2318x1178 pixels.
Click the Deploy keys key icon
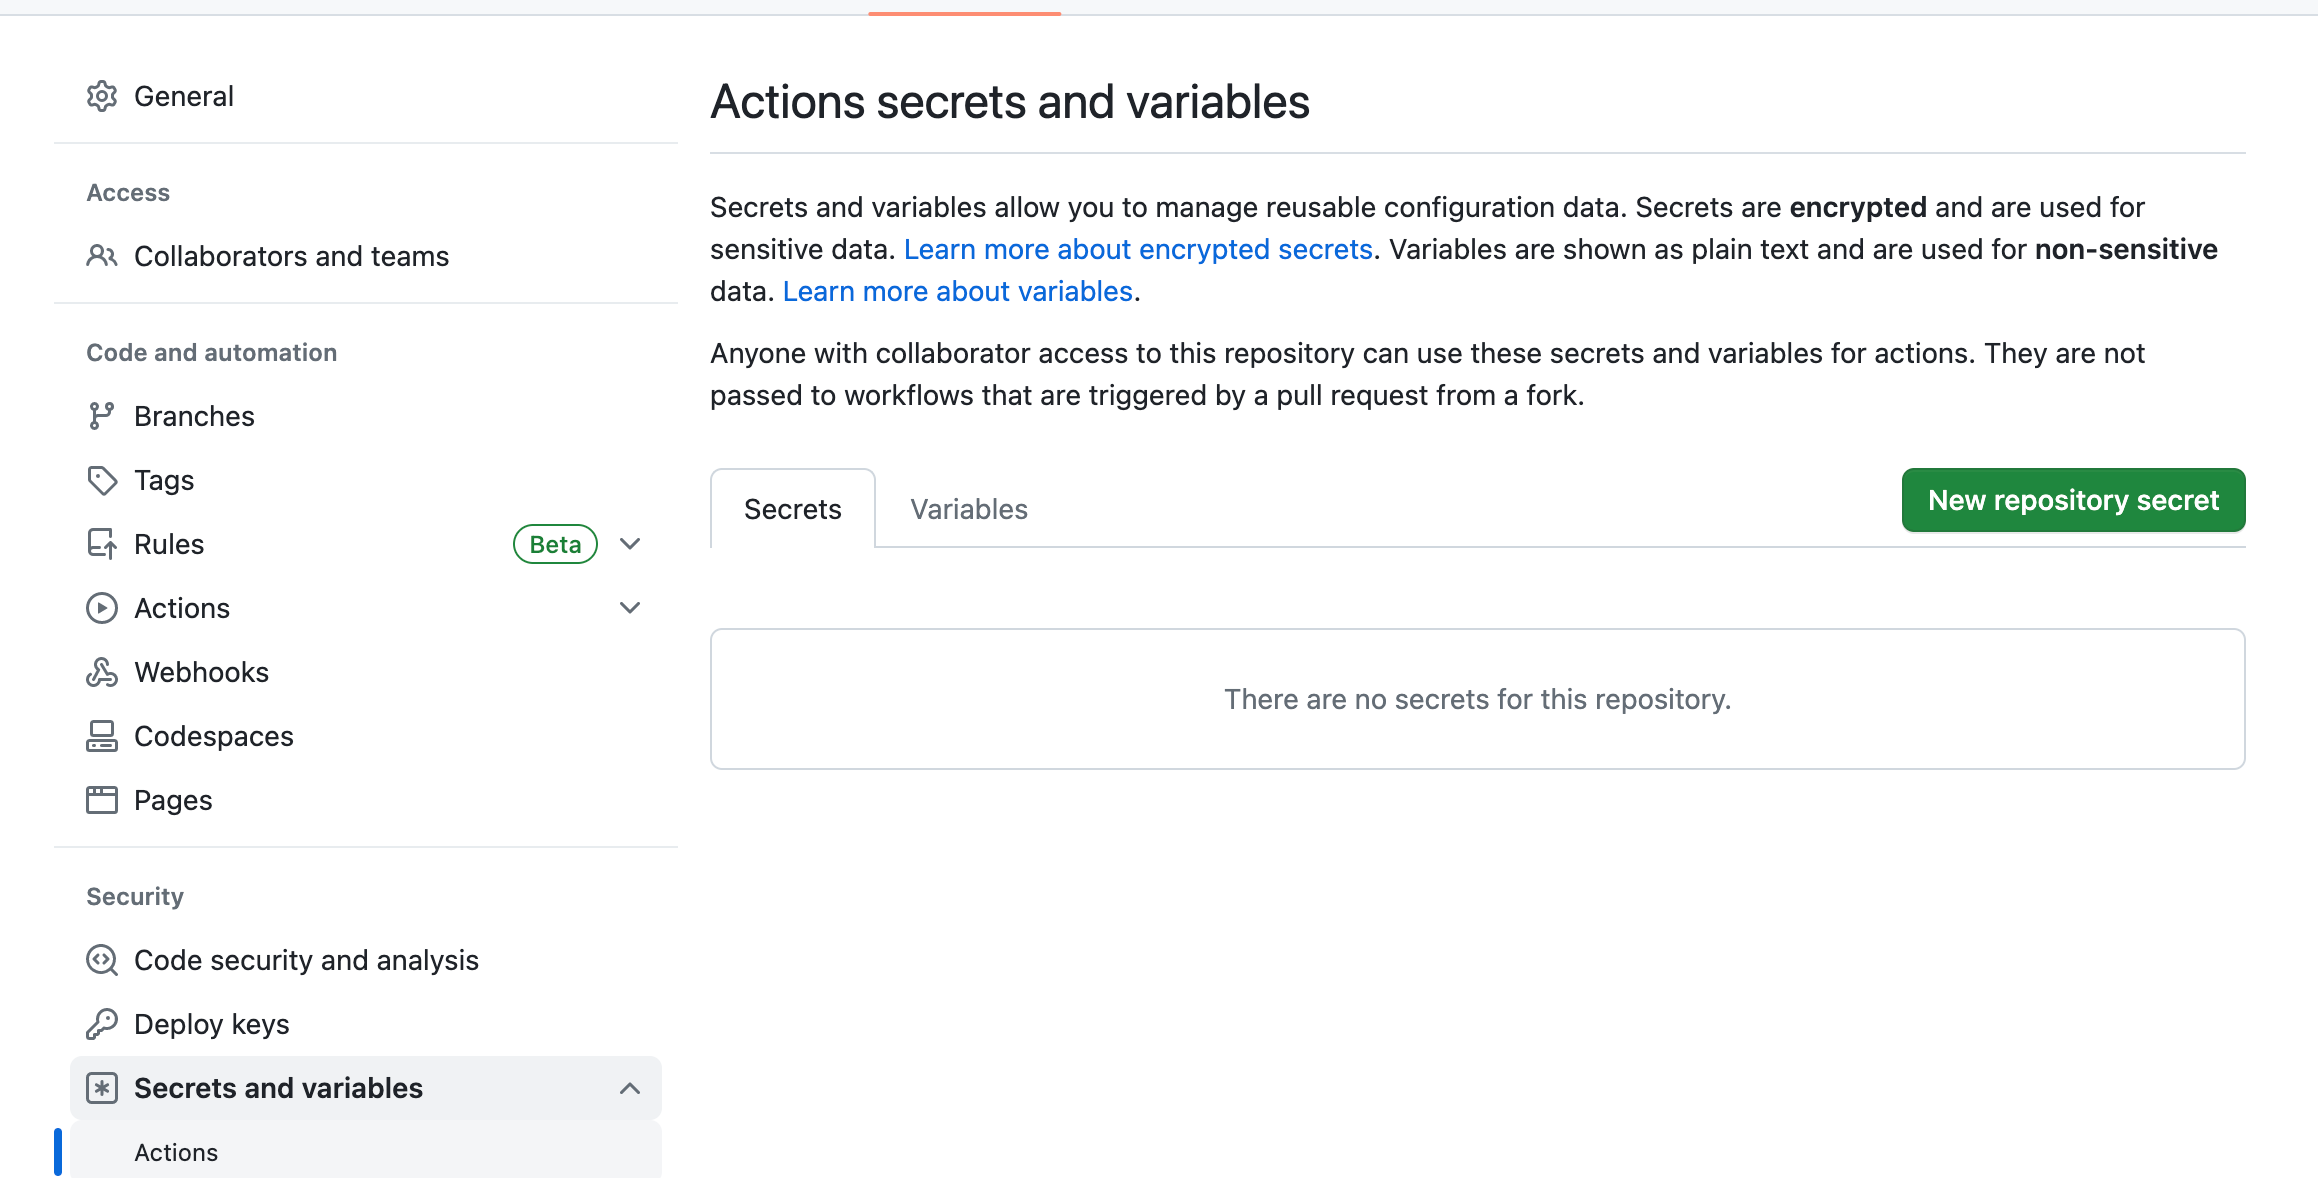(x=102, y=1024)
